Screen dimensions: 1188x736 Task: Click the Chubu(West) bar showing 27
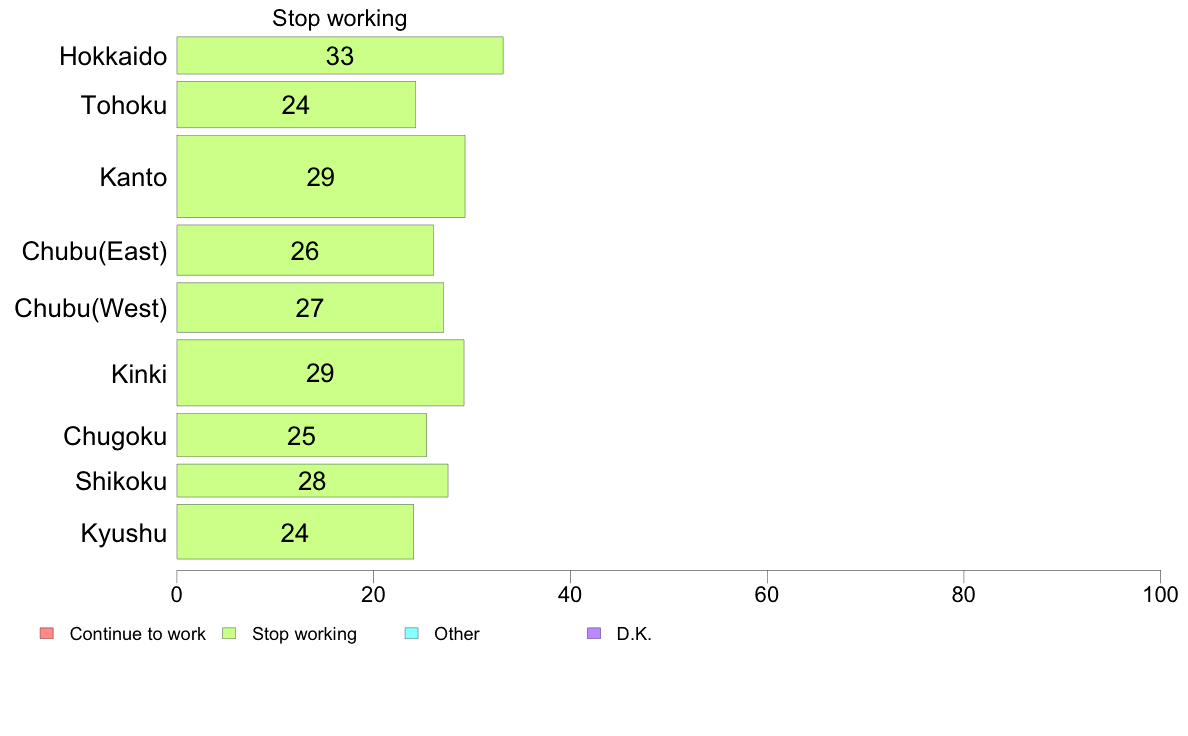(x=310, y=308)
